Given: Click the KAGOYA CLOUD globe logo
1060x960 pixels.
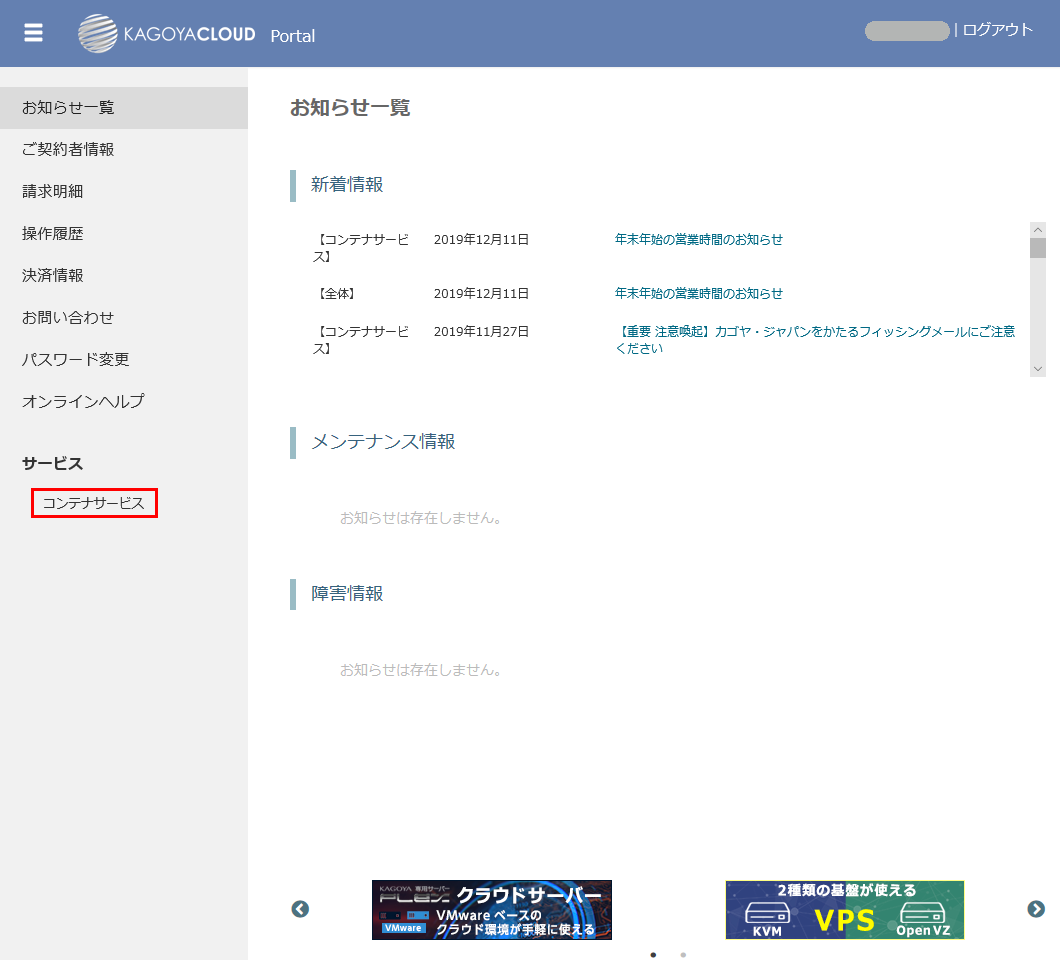Looking at the screenshot, I should tap(98, 34).
